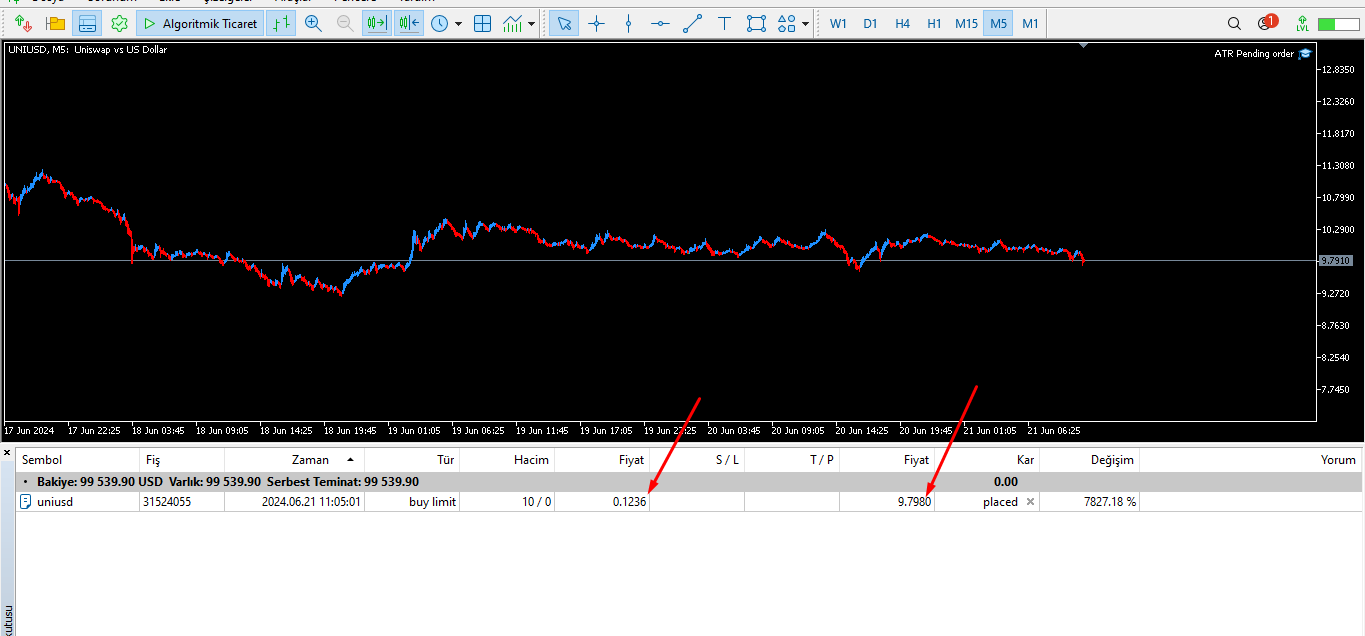Switch chart to W1 timeframe
The height and width of the screenshot is (636, 1365).
click(838, 23)
